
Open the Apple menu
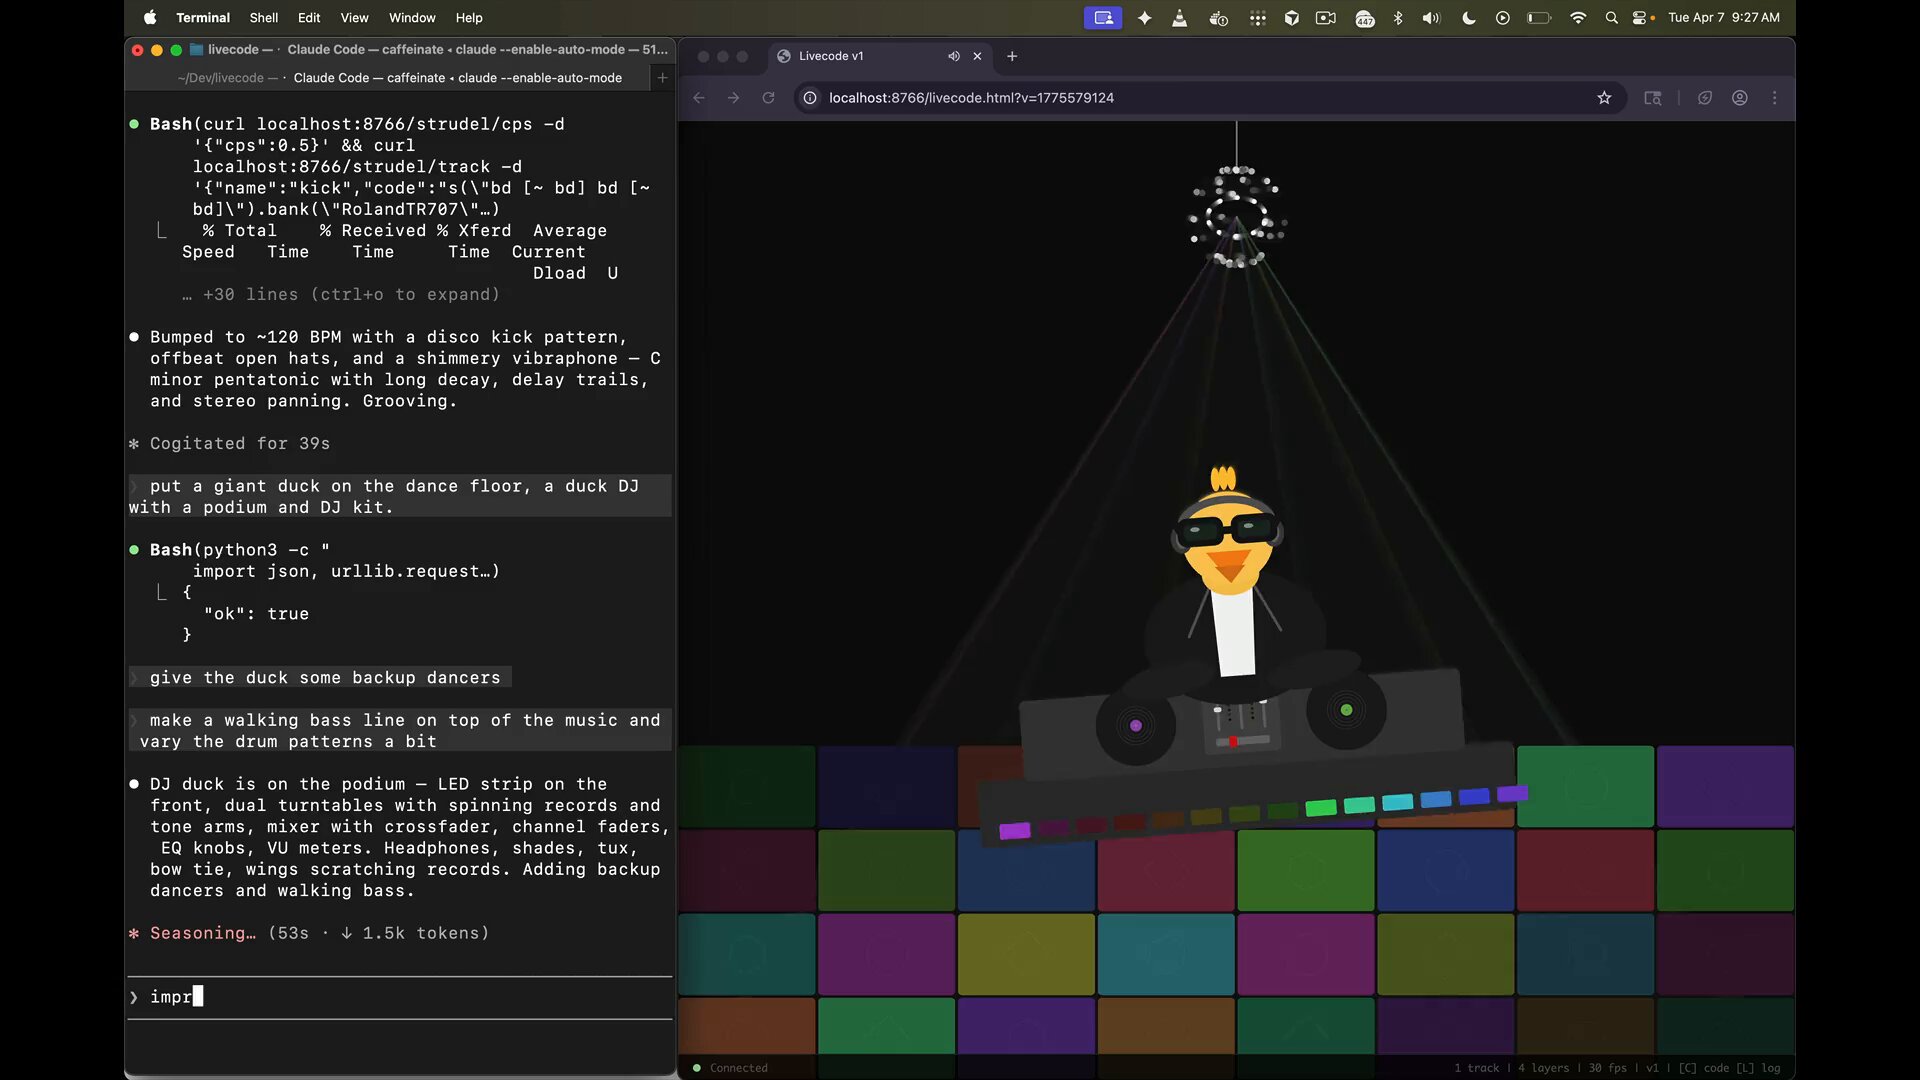pyautogui.click(x=150, y=17)
